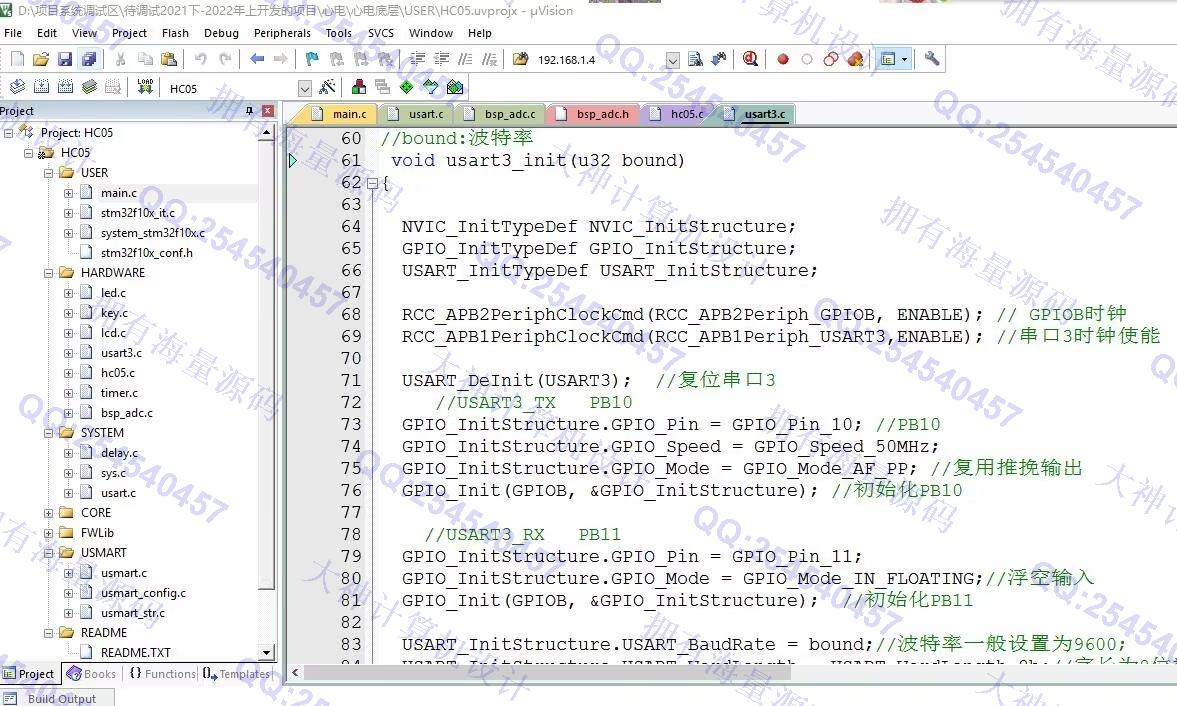
Task: Switch to the Templates panel tab
Action: click(236, 674)
